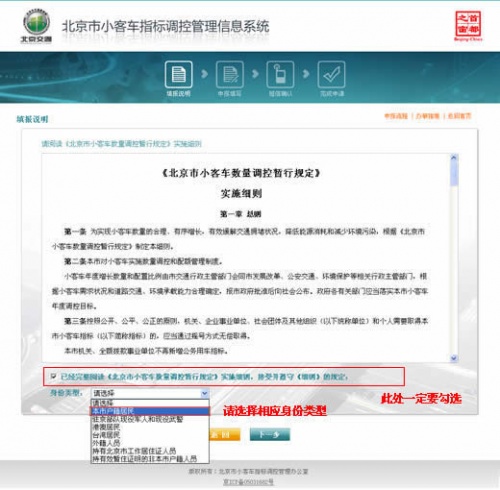Open the 身份类型 dropdown arrow
Viewport: 500px width, 490px height.
point(204,393)
